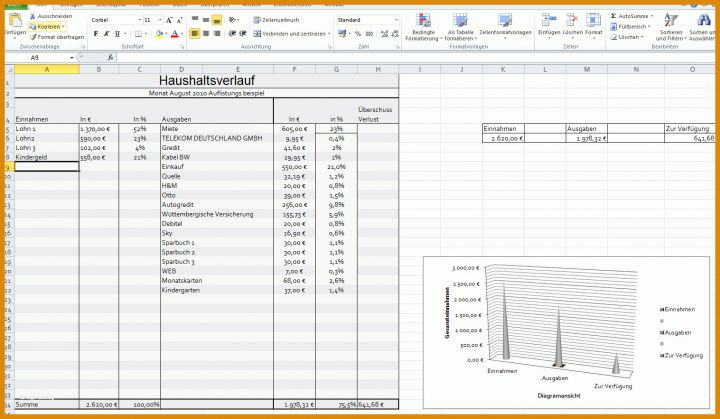Expand the AutoSumme dropdown arrow
The height and width of the screenshot is (419, 720).
tap(652, 16)
